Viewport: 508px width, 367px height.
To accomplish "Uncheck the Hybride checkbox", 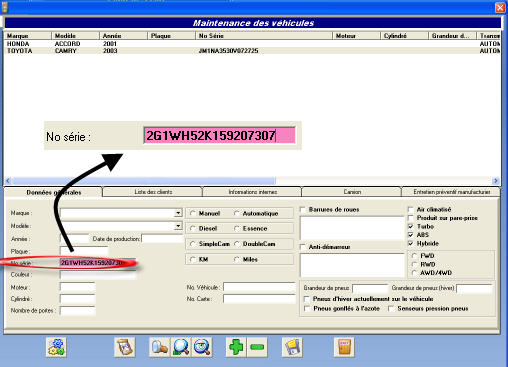I will [x=411, y=243].
